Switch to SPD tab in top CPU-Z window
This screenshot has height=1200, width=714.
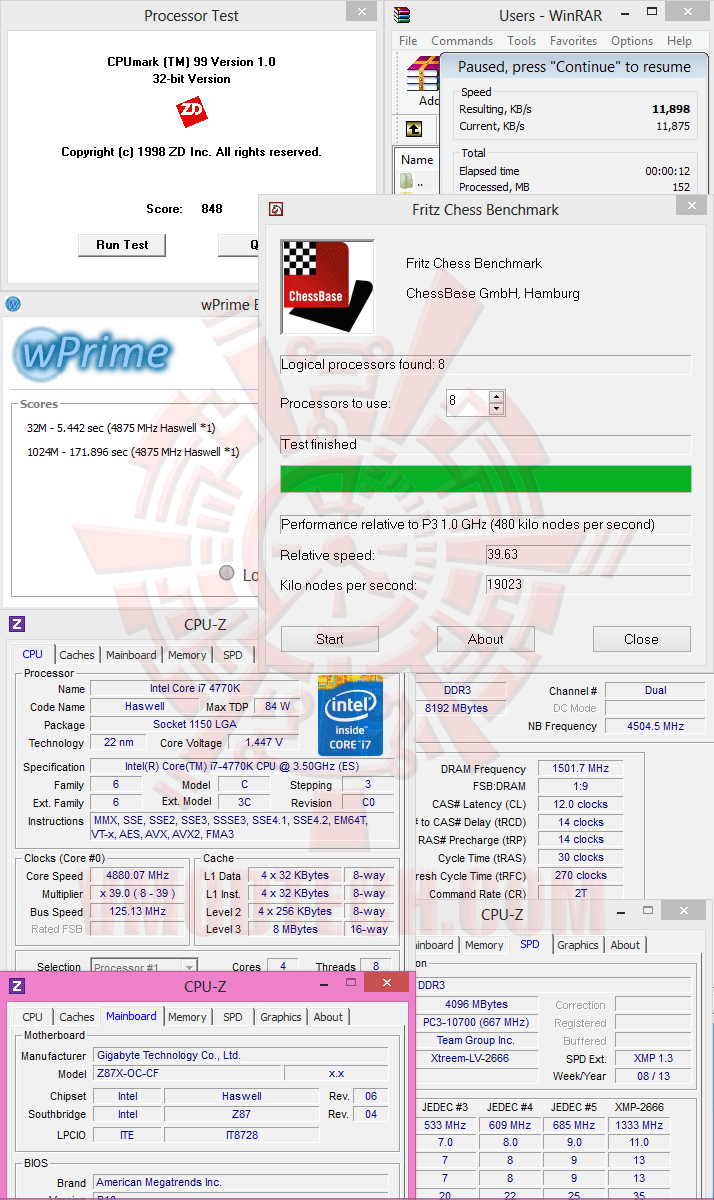tap(232, 655)
